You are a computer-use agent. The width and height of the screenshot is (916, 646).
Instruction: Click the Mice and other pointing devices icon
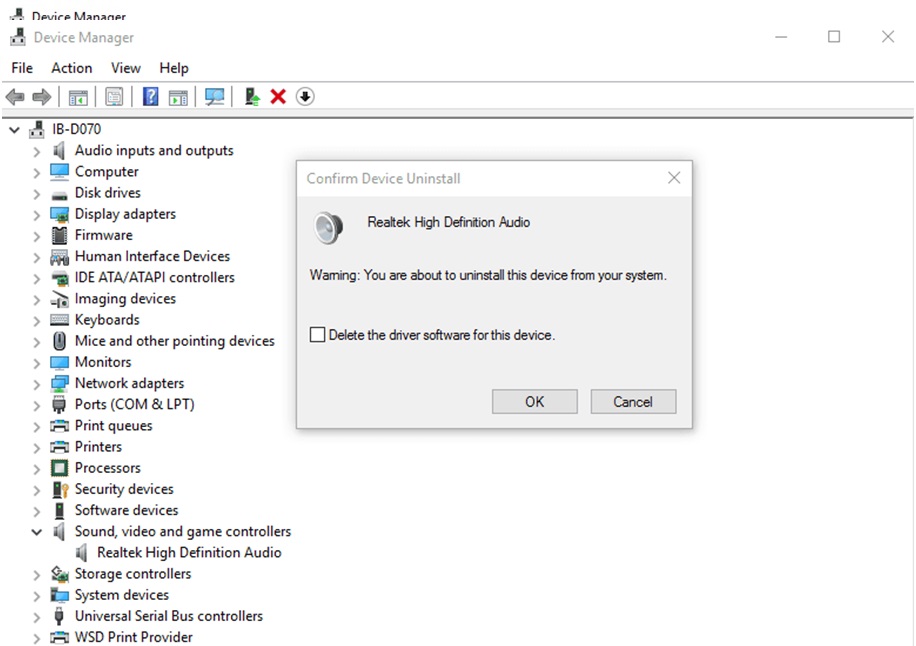tap(59, 341)
